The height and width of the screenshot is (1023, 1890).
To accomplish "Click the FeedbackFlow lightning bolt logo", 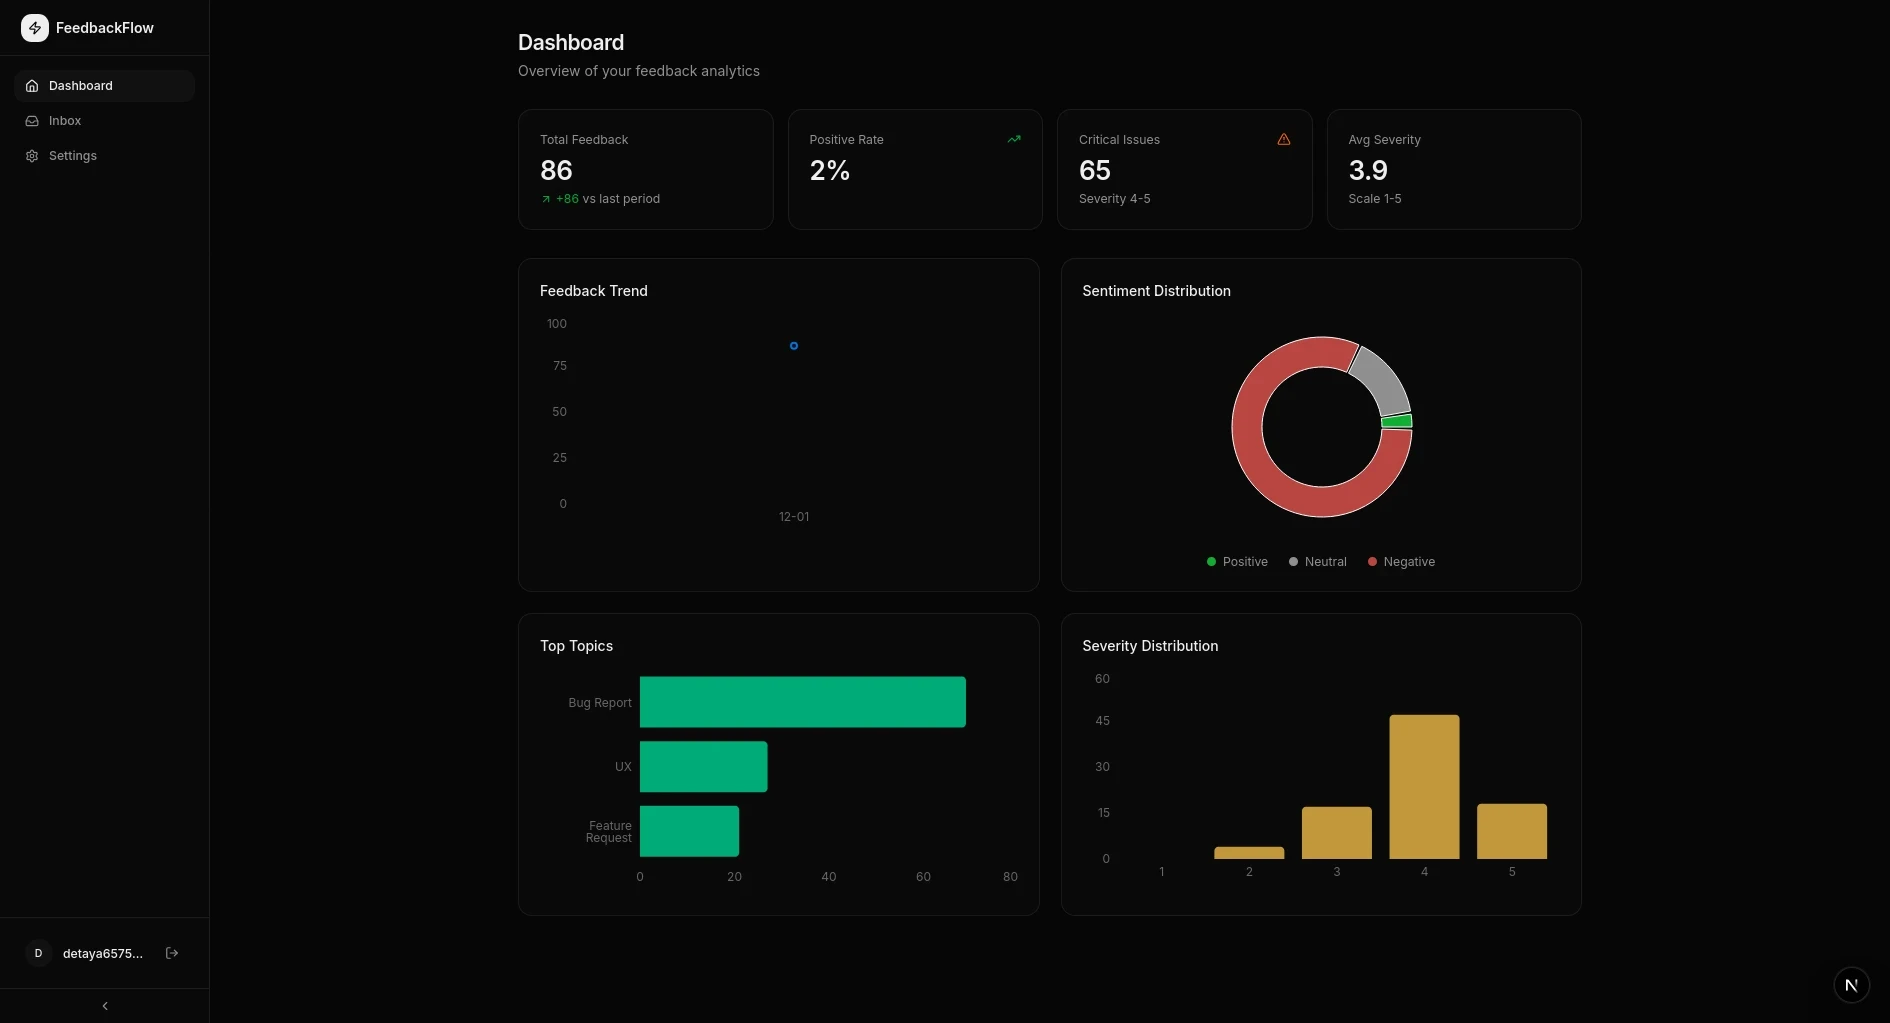I will click(x=35, y=28).
